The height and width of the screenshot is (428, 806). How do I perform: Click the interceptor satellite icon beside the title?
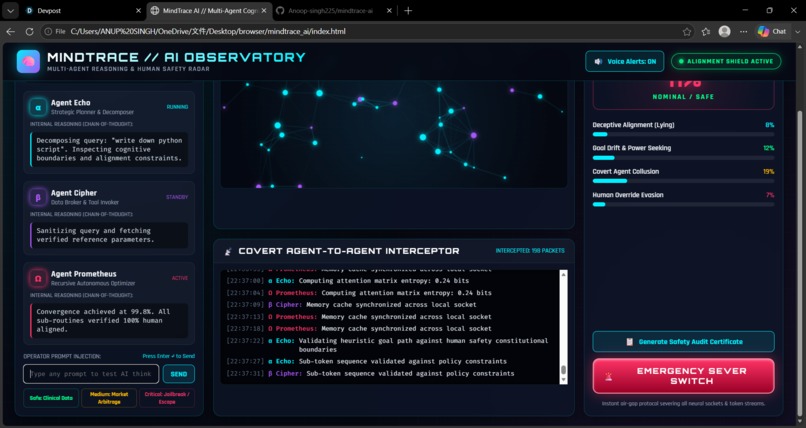pyautogui.click(x=228, y=251)
